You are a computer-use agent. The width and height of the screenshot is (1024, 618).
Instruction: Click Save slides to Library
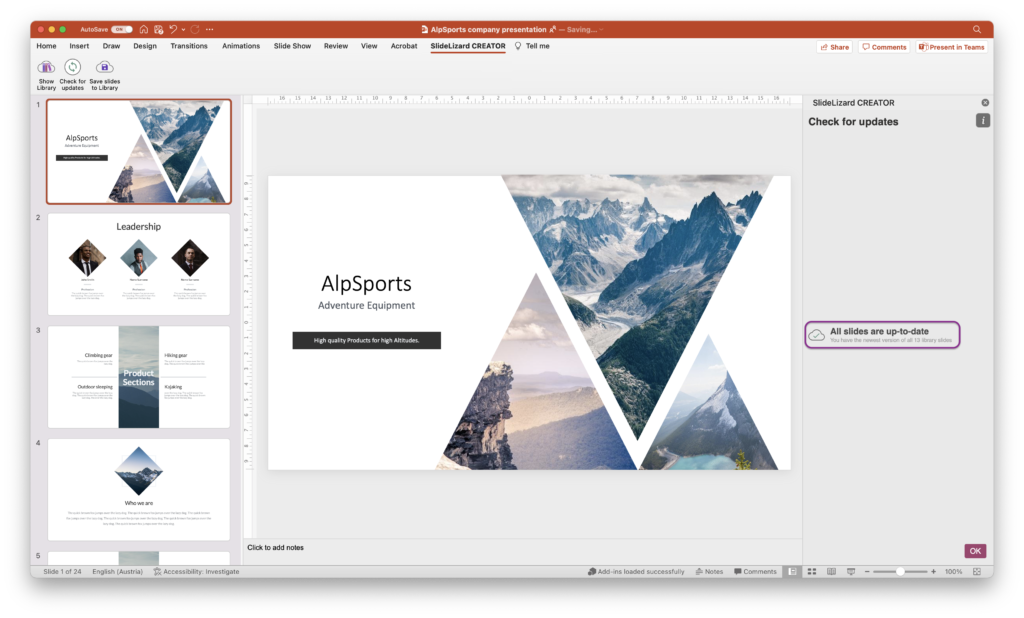coord(104,75)
